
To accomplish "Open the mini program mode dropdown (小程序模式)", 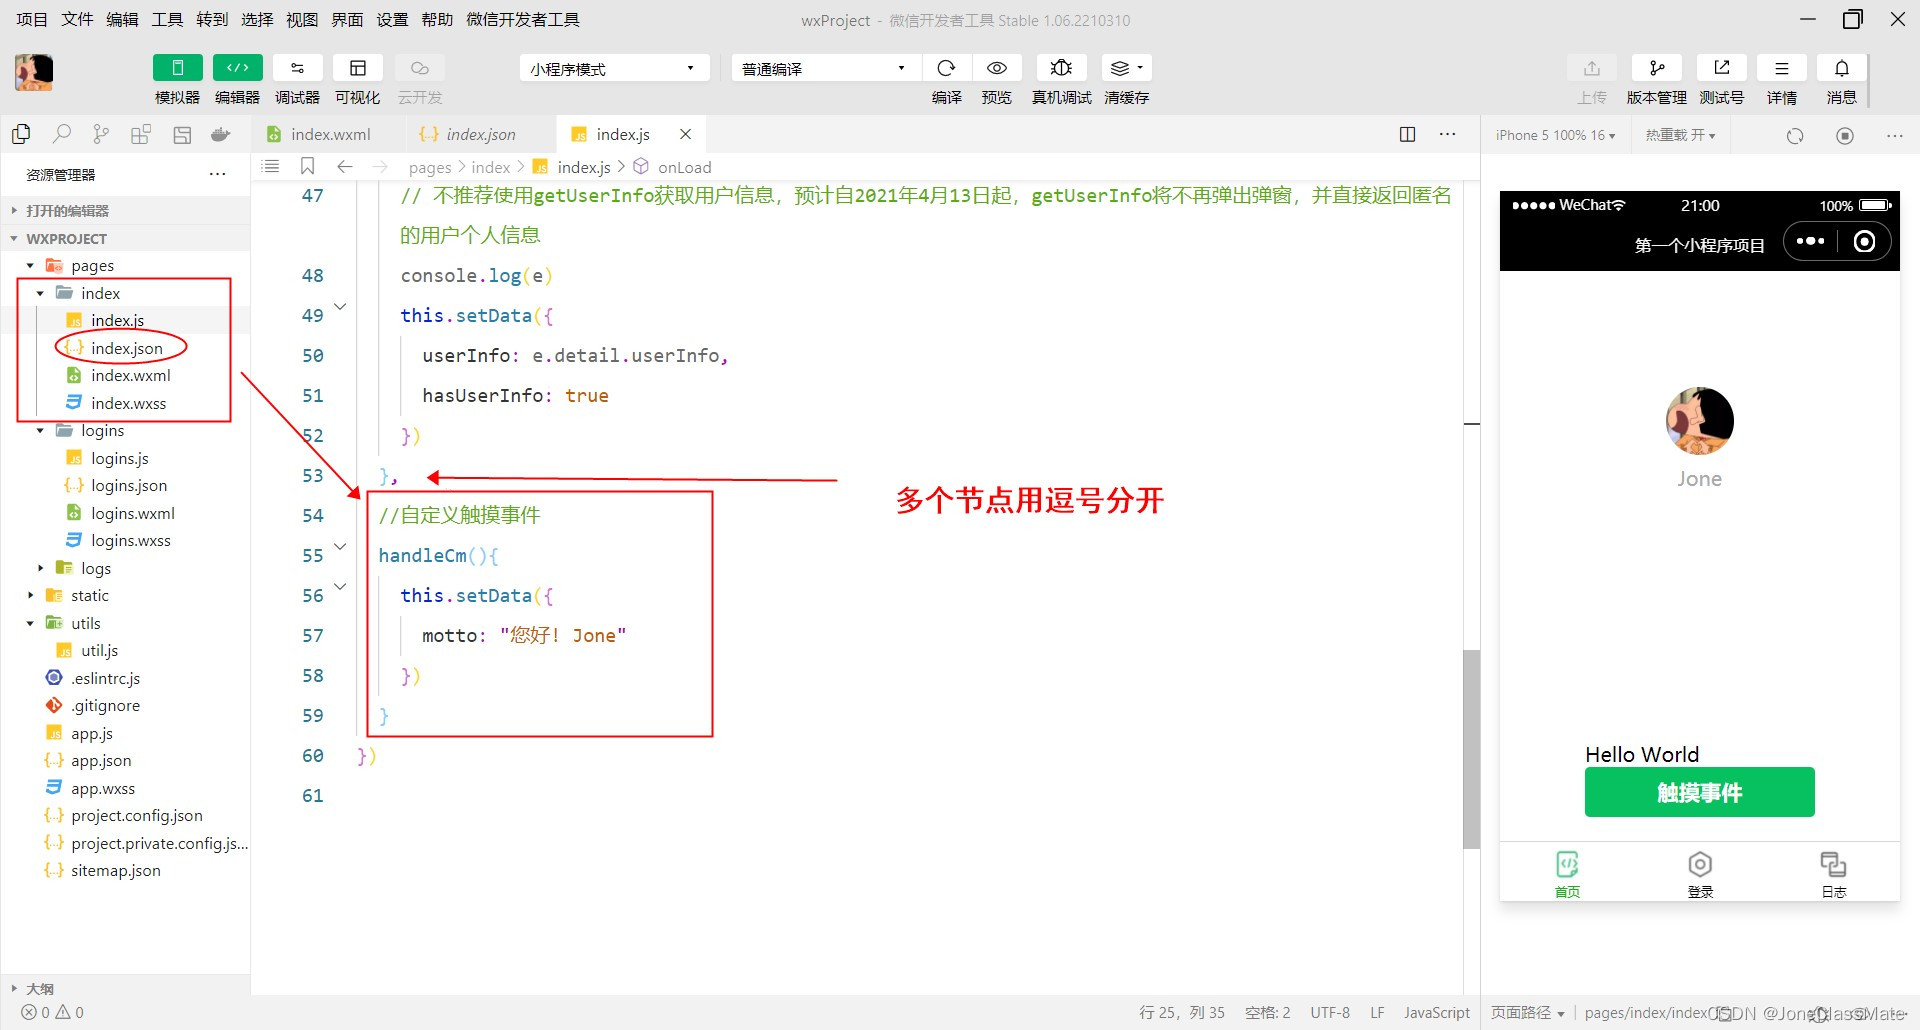I will [614, 68].
